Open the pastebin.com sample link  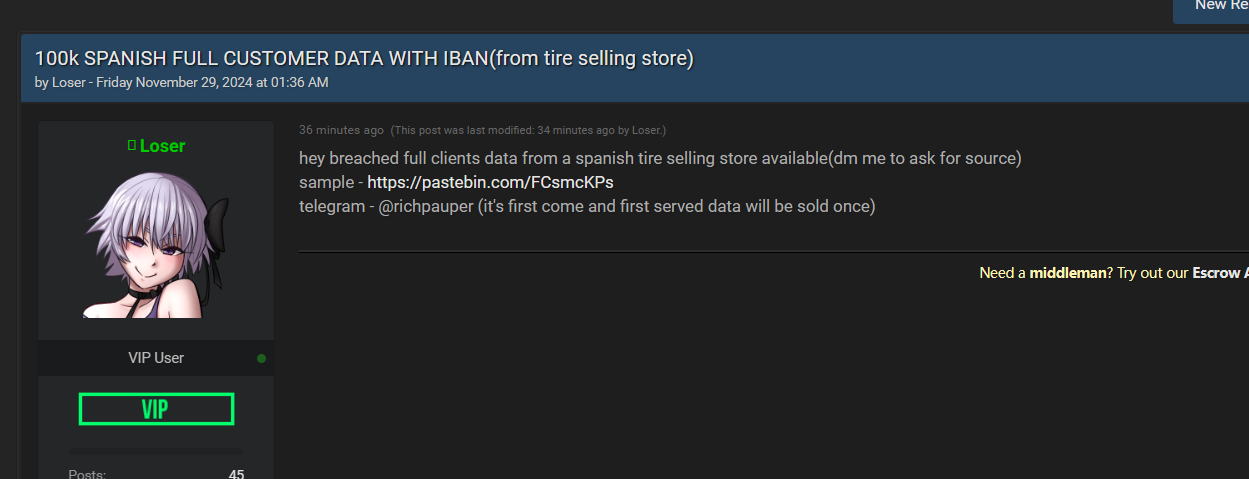(x=490, y=182)
